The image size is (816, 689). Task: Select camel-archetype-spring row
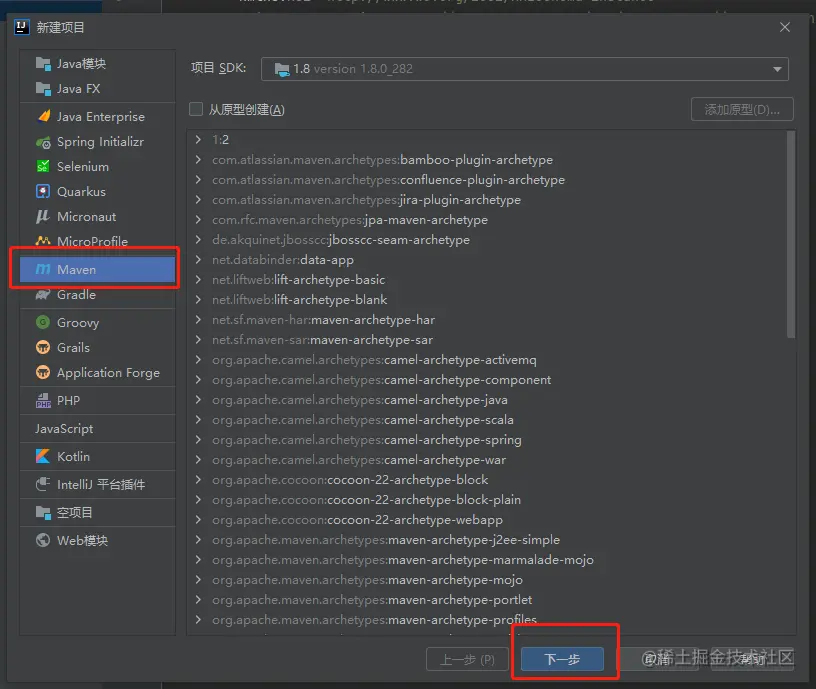pyautogui.click(x=487, y=440)
